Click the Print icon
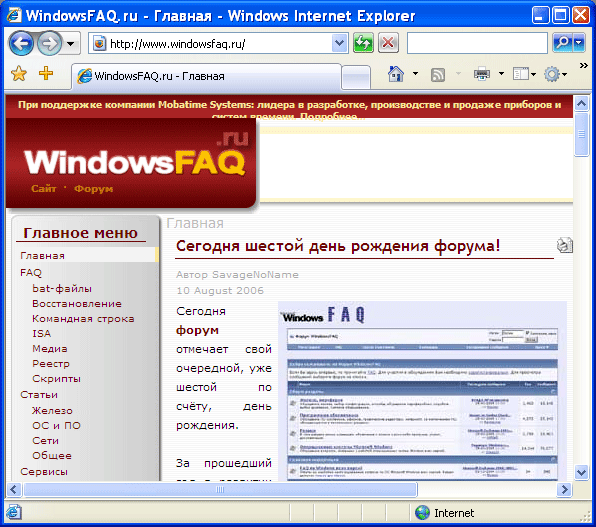Viewport: 596px width, 527px height. coord(482,74)
